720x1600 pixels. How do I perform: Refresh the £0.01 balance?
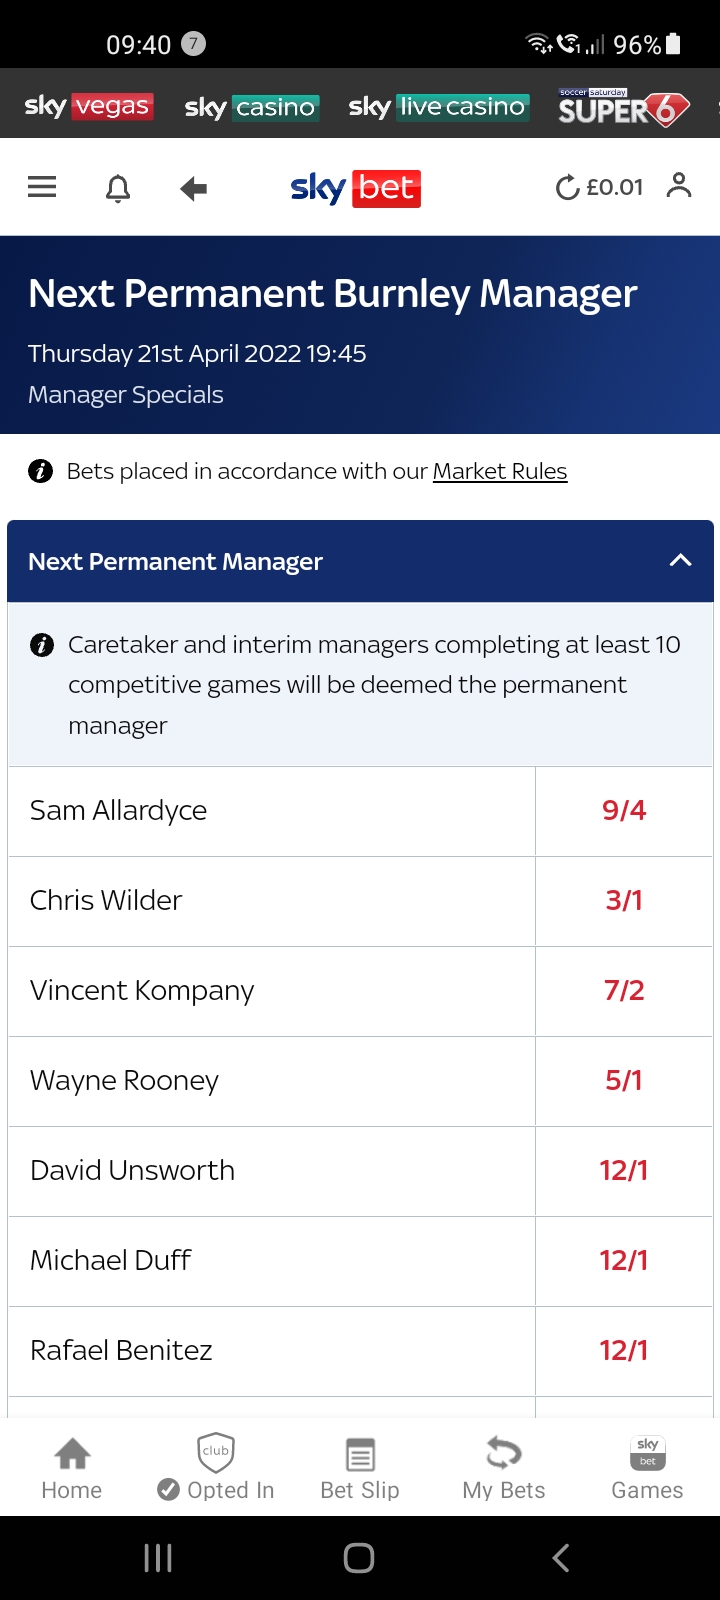[x=568, y=187]
